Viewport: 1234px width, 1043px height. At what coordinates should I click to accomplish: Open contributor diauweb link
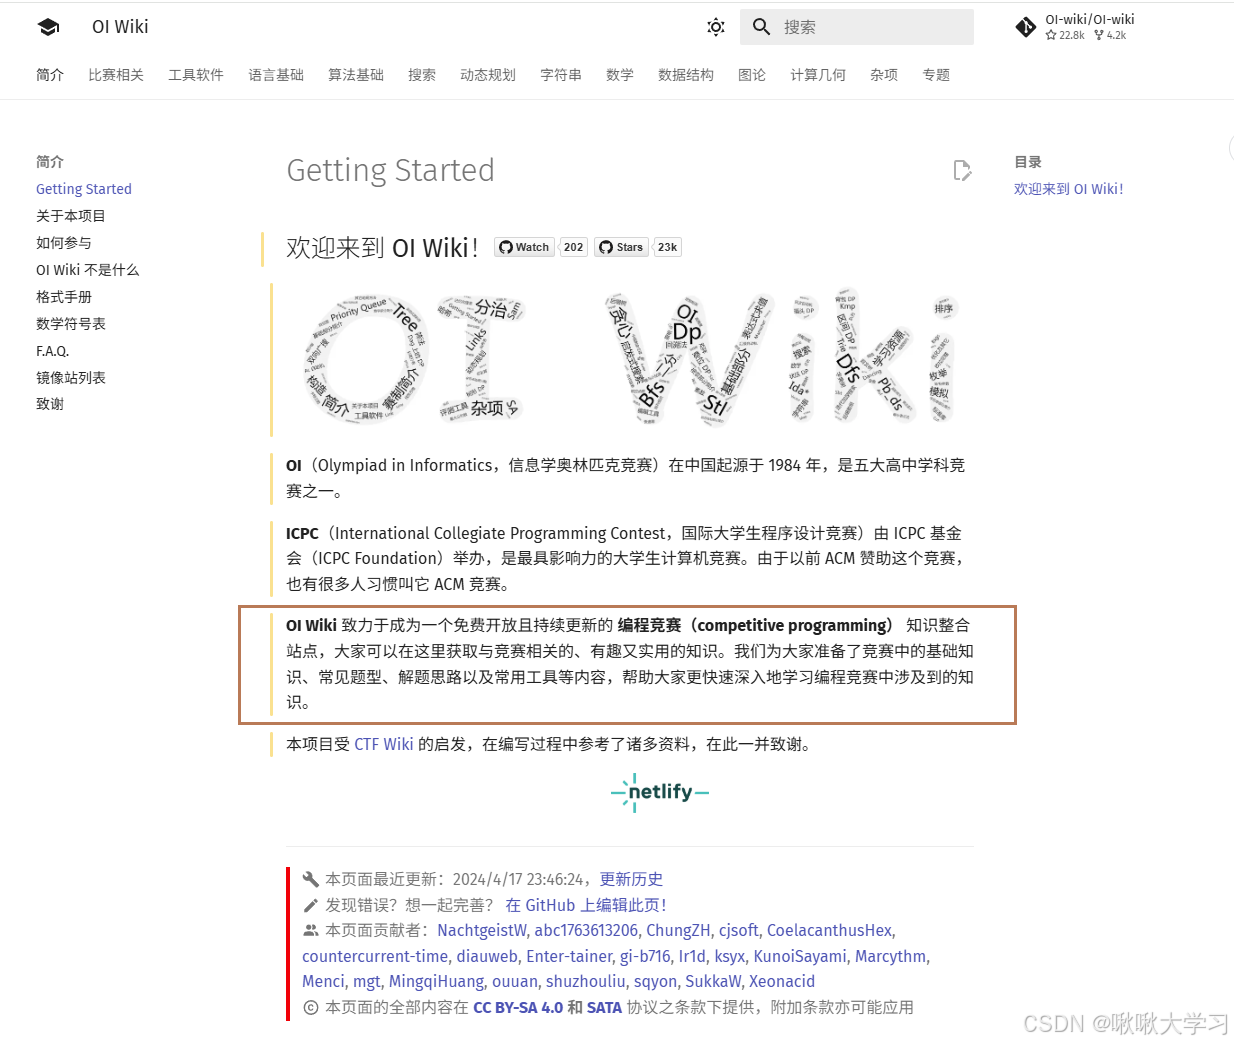[x=487, y=956]
